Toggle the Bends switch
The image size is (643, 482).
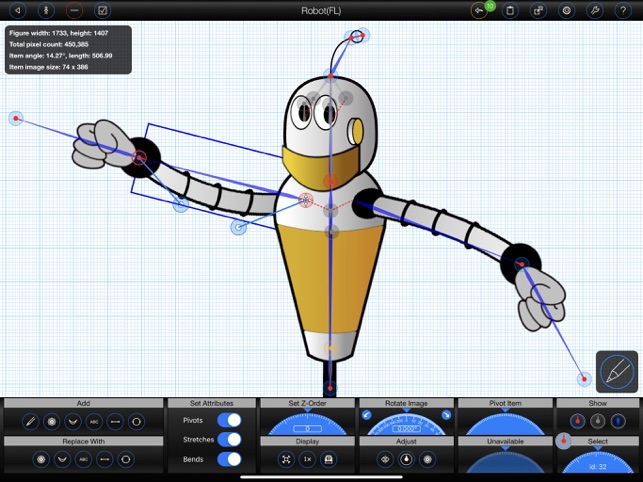[x=229, y=459]
